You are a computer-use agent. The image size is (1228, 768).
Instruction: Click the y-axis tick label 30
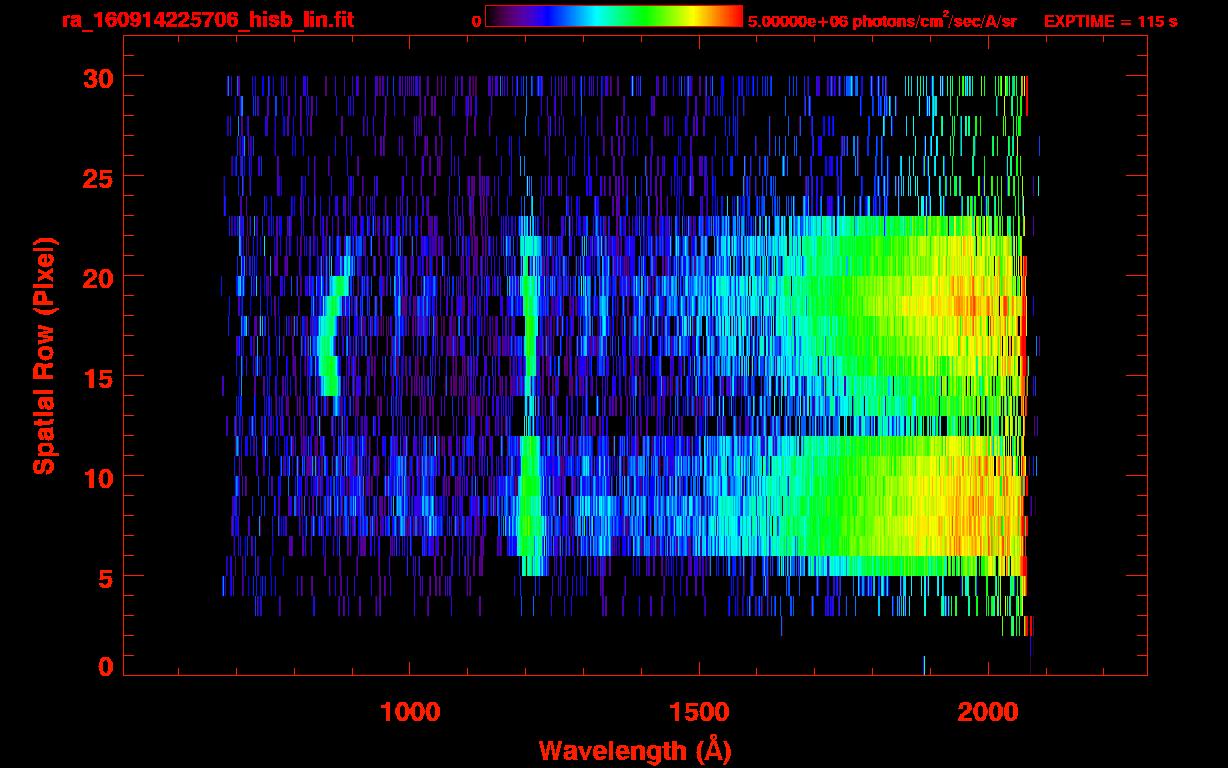97,77
